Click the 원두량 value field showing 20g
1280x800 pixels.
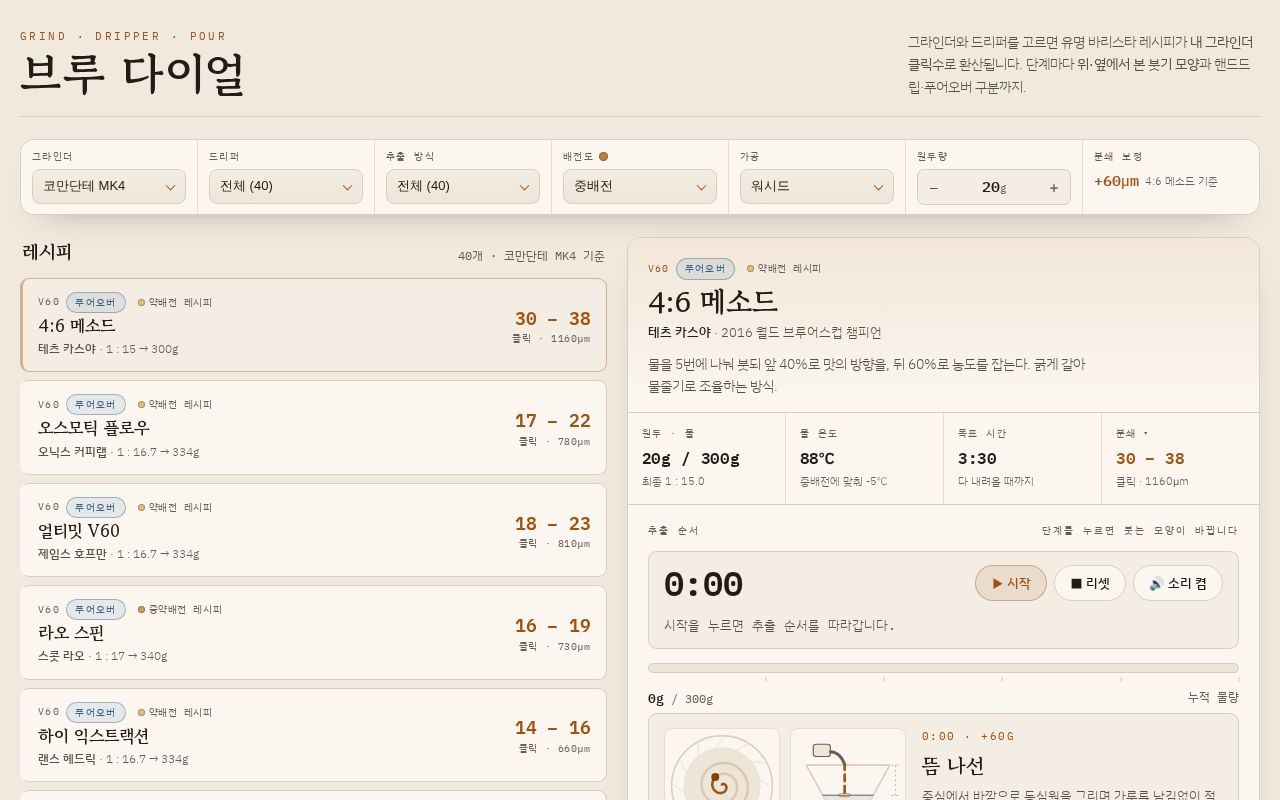click(993, 187)
